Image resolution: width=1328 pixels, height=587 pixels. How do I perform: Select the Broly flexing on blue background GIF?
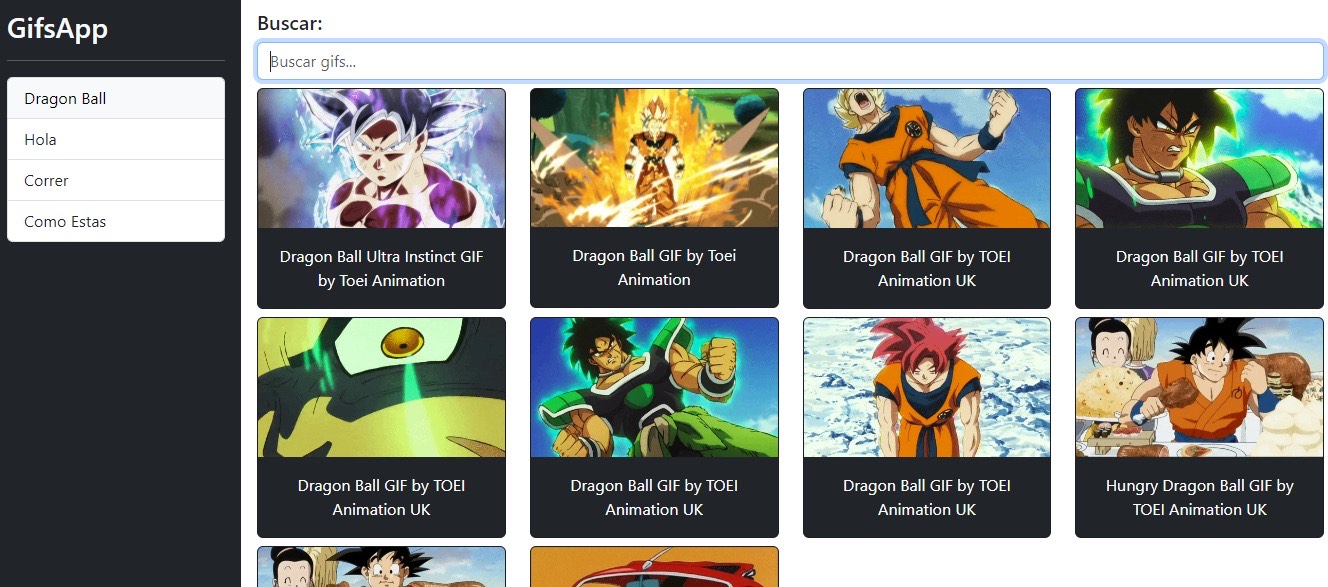click(654, 388)
